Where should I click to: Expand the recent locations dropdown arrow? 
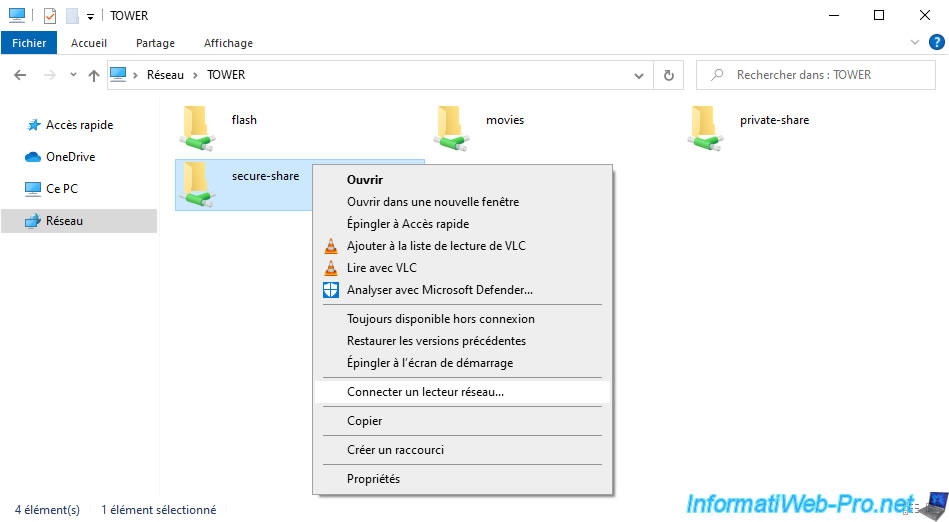(x=73, y=75)
